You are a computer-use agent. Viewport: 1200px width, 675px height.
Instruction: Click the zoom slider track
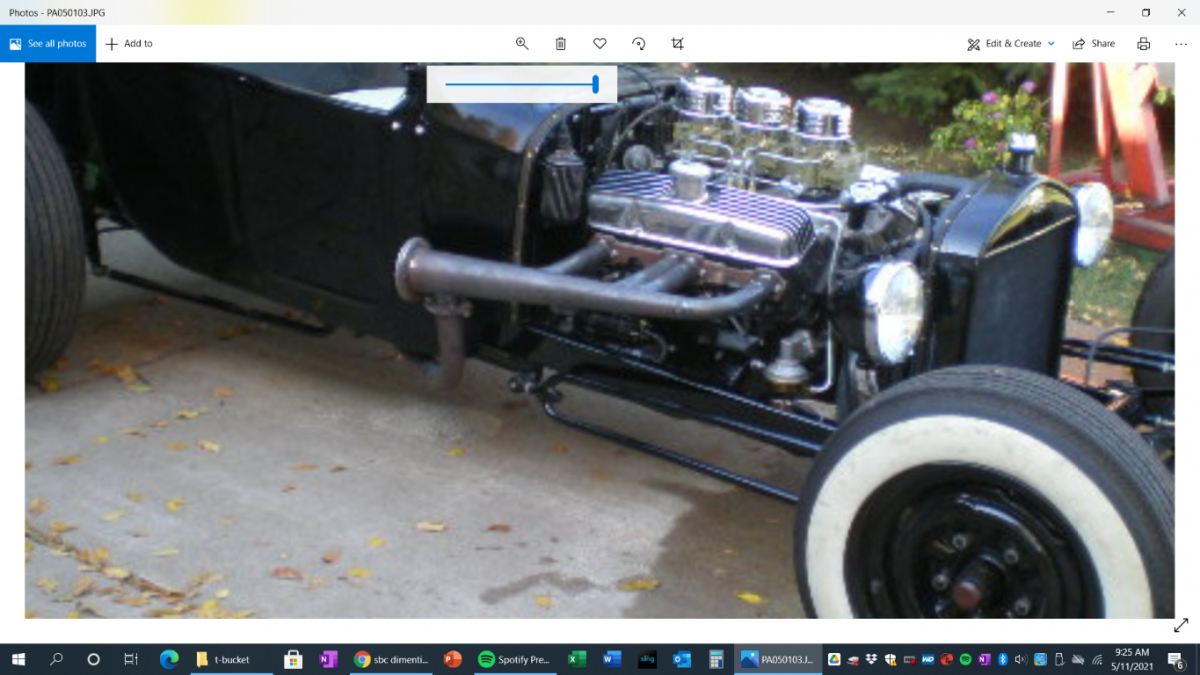(520, 84)
